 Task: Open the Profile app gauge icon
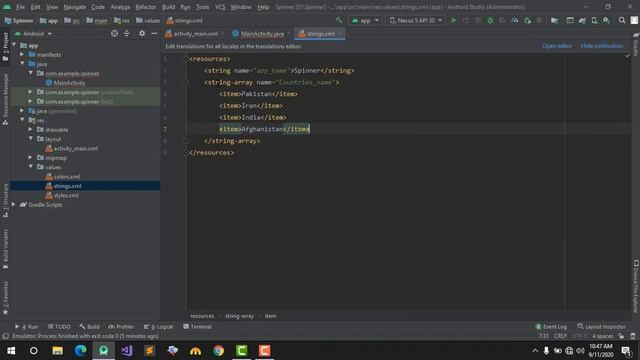[x=515, y=20]
